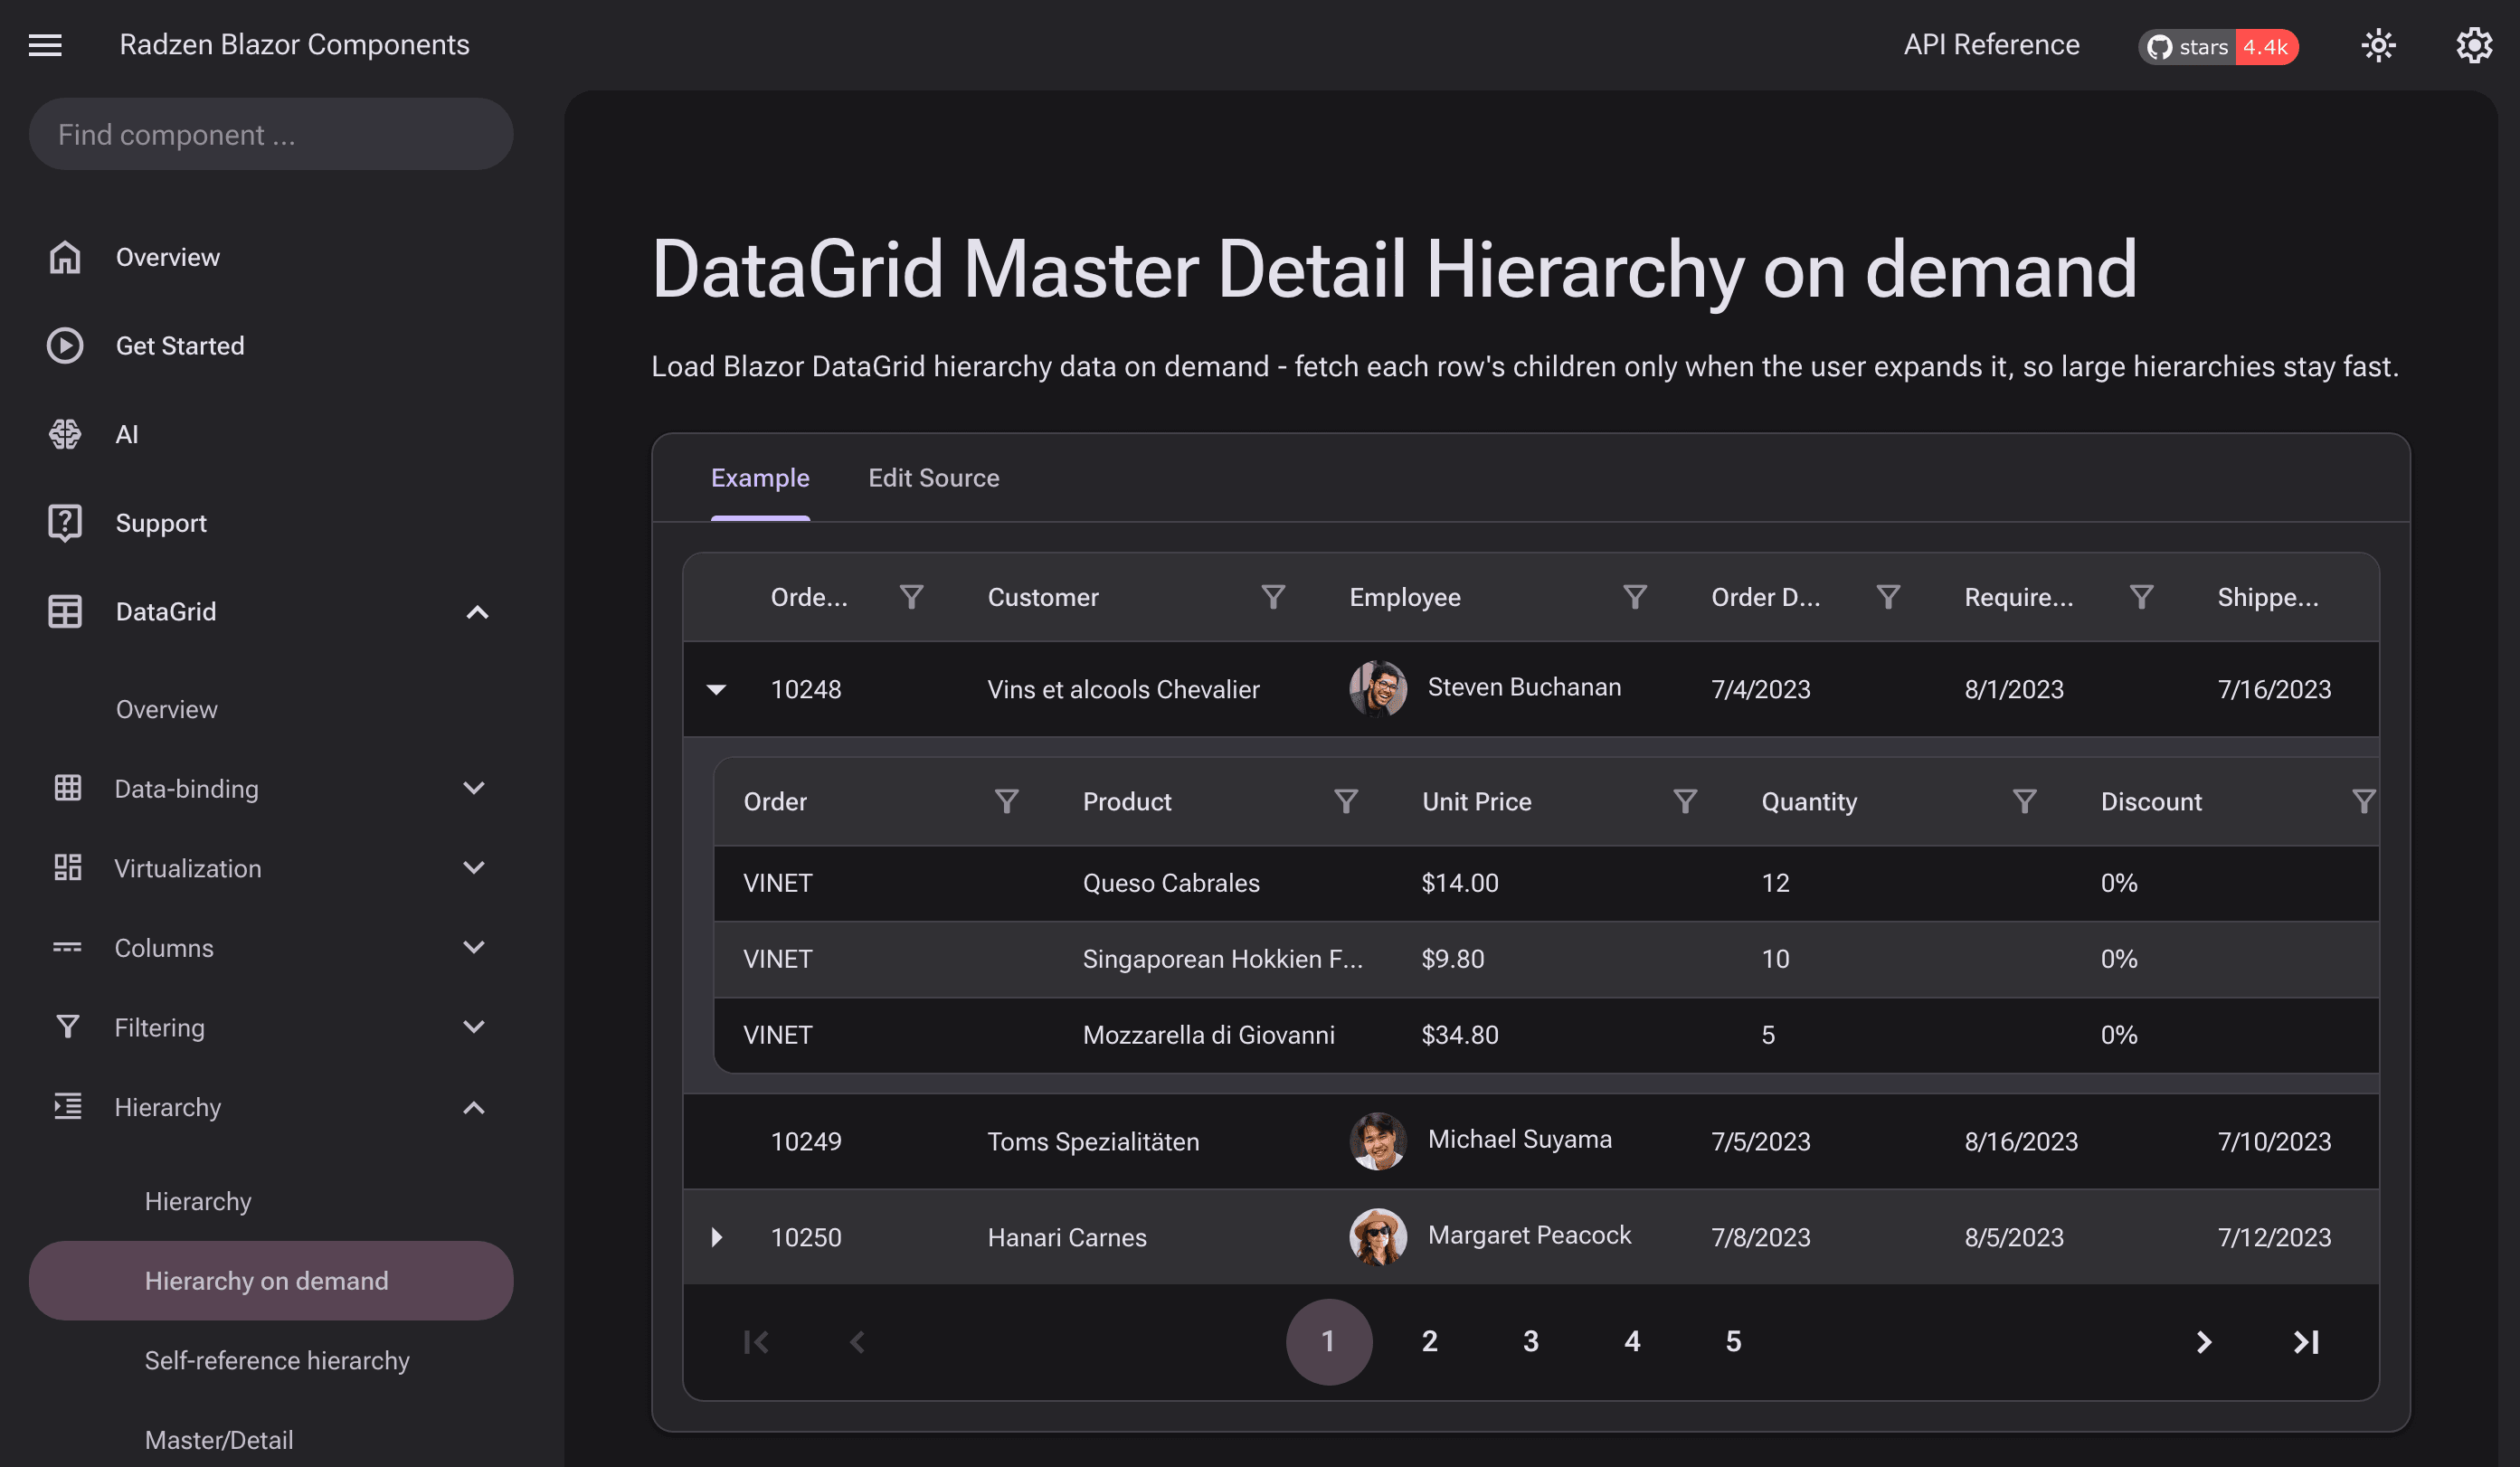Open filter for Order ID column
The width and height of the screenshot is (2520, 1467).
(911, 597)
